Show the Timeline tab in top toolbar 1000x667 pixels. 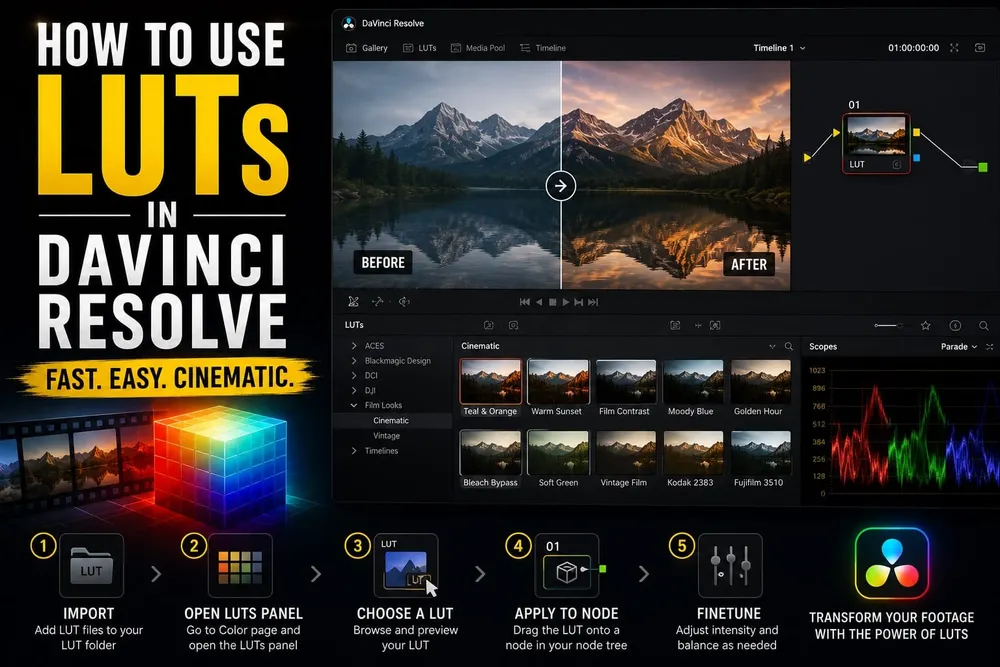pos(543,48)
